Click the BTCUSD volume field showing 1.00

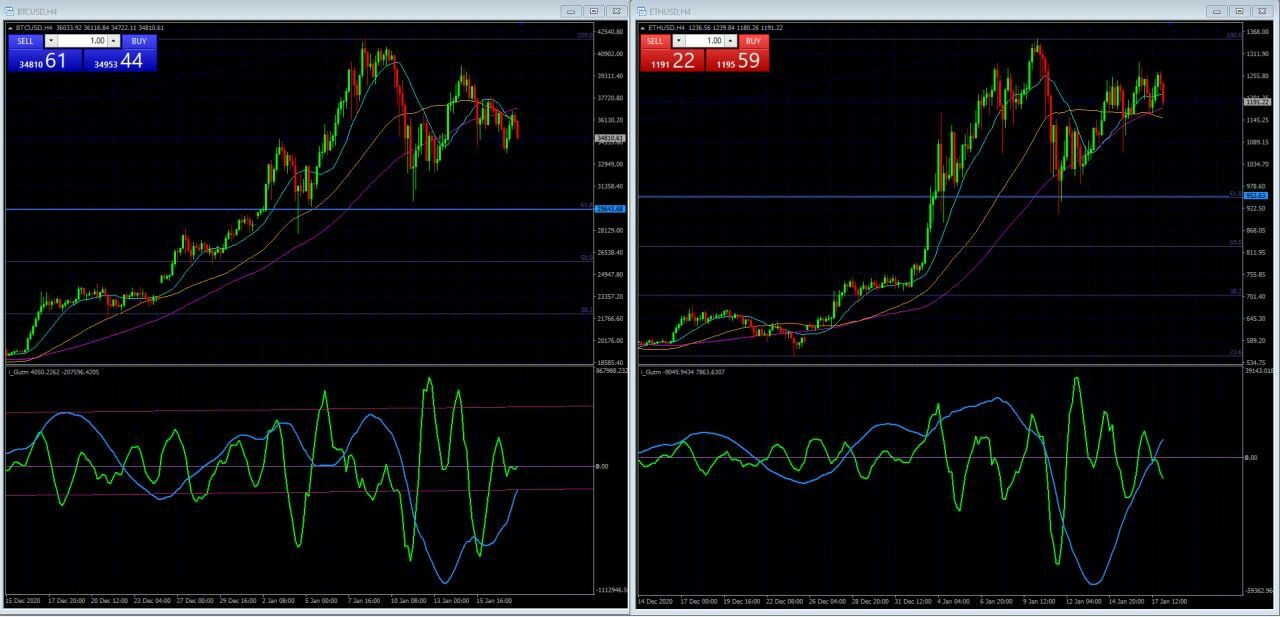82,41
